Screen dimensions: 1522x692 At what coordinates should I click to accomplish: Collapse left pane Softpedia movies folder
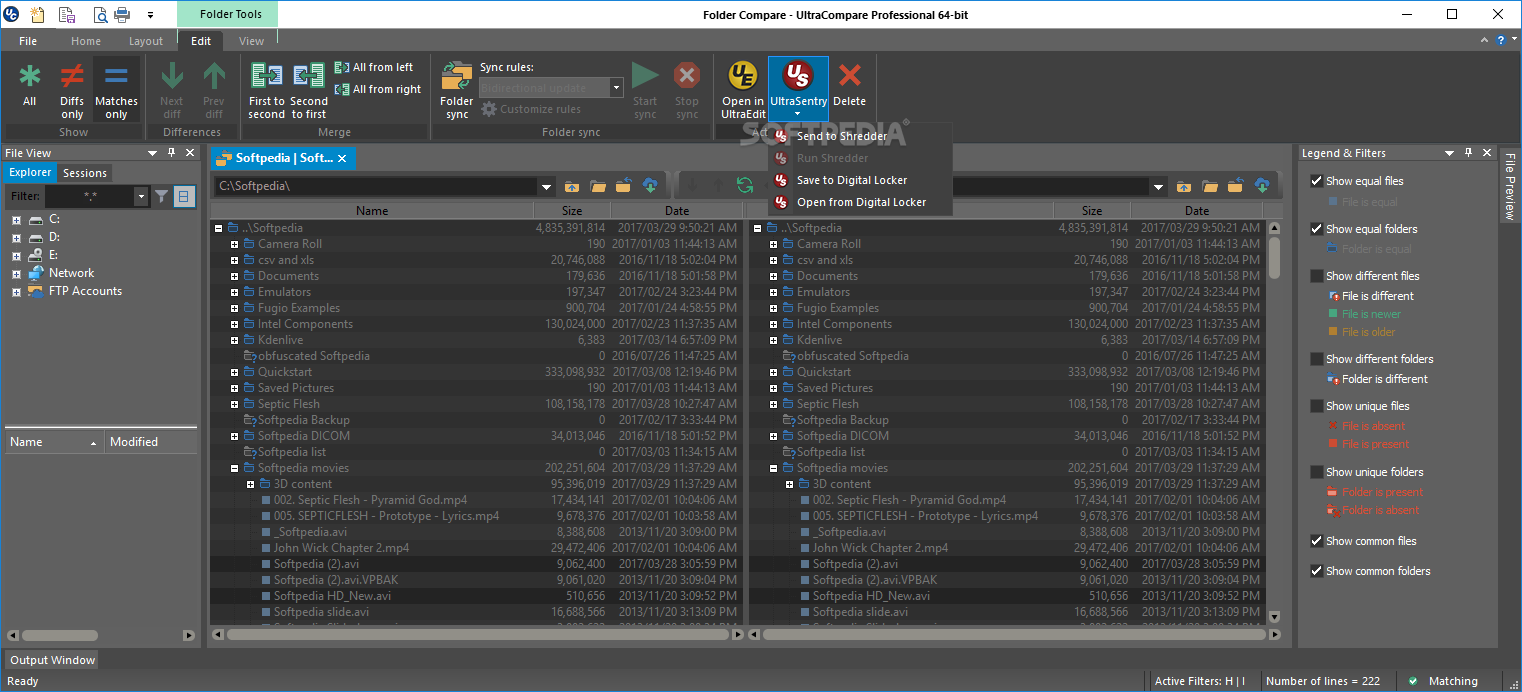click(235, 468)
